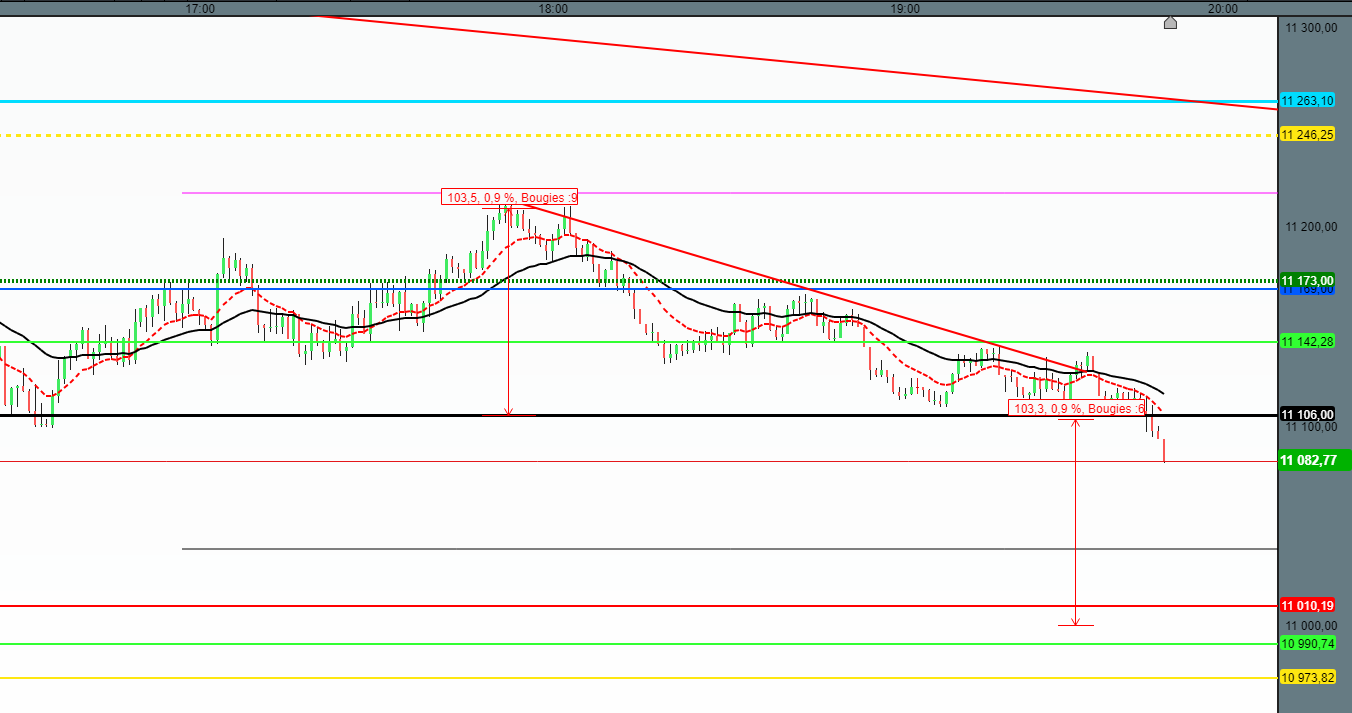Select the red 11 010,19 price label
This screenshot has height=713, width=1352.
pyautogui.click(x=1308, y=605)
